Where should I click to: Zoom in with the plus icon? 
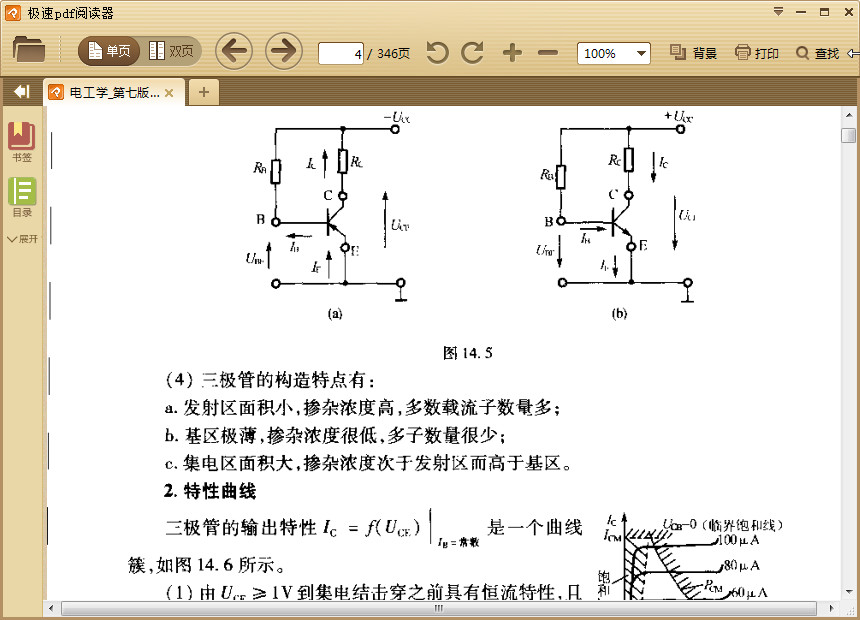[512, 53]
